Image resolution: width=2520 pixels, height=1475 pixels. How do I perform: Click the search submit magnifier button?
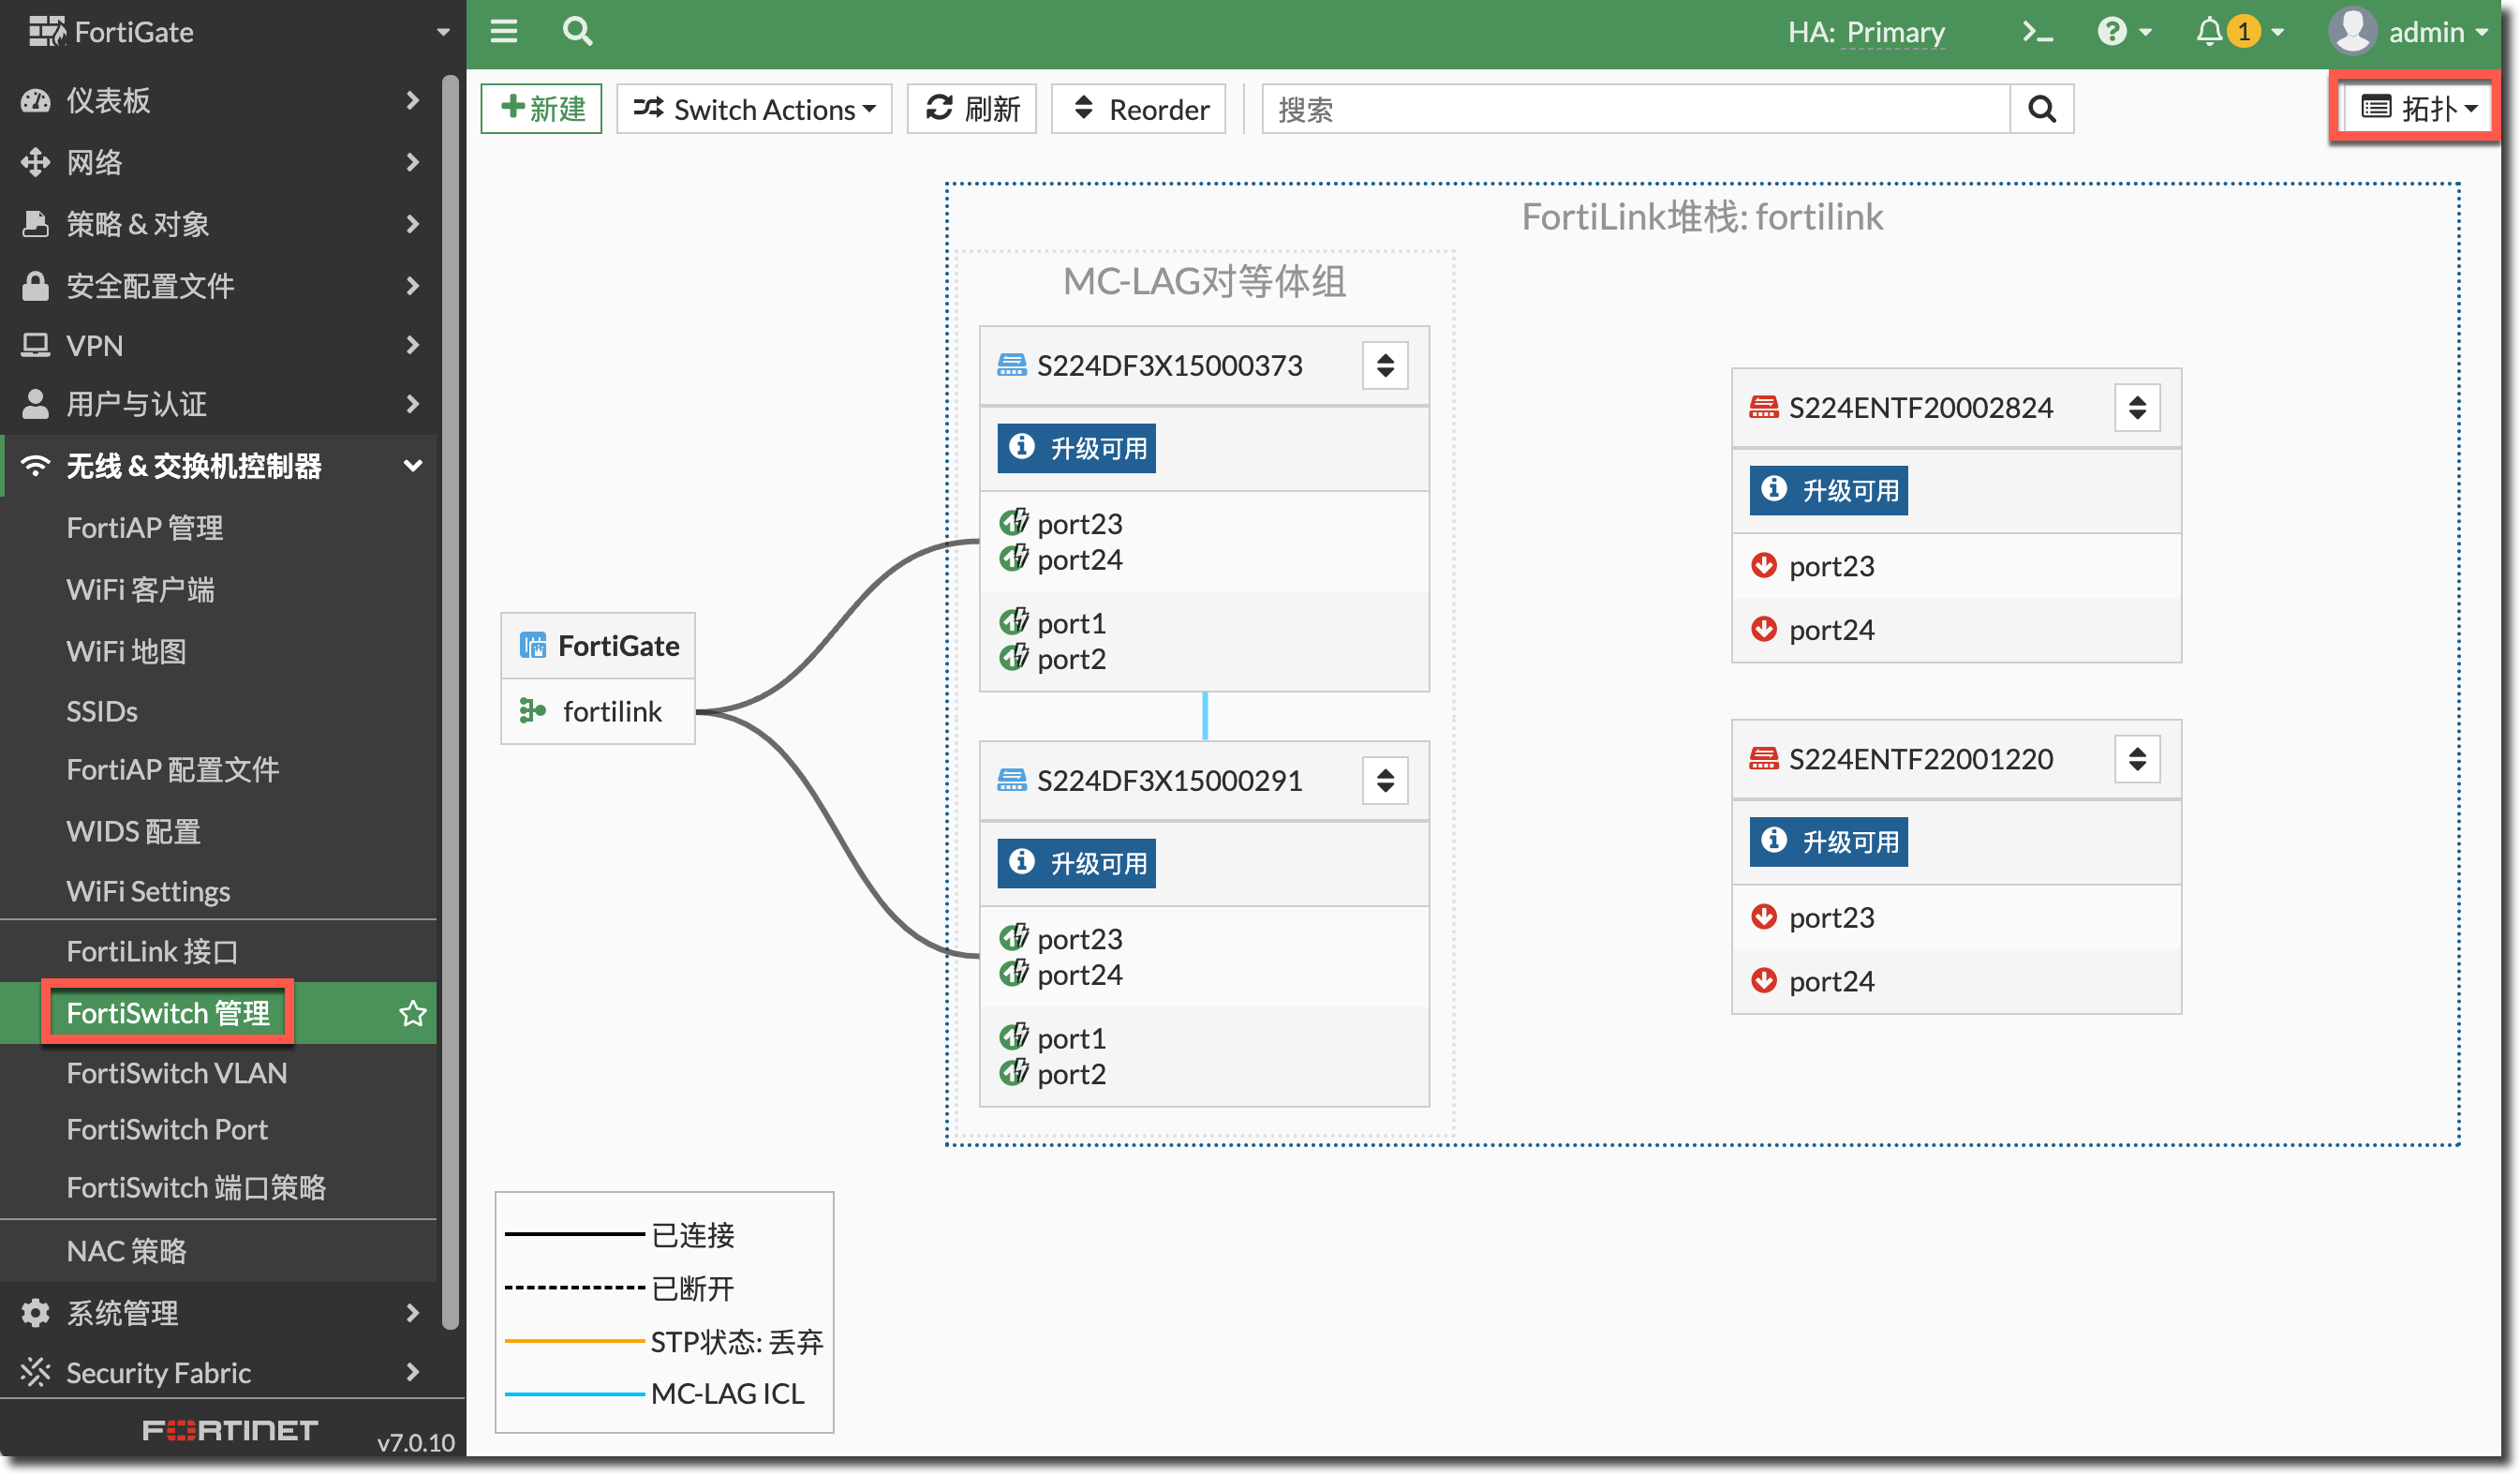pos(2041,109)
